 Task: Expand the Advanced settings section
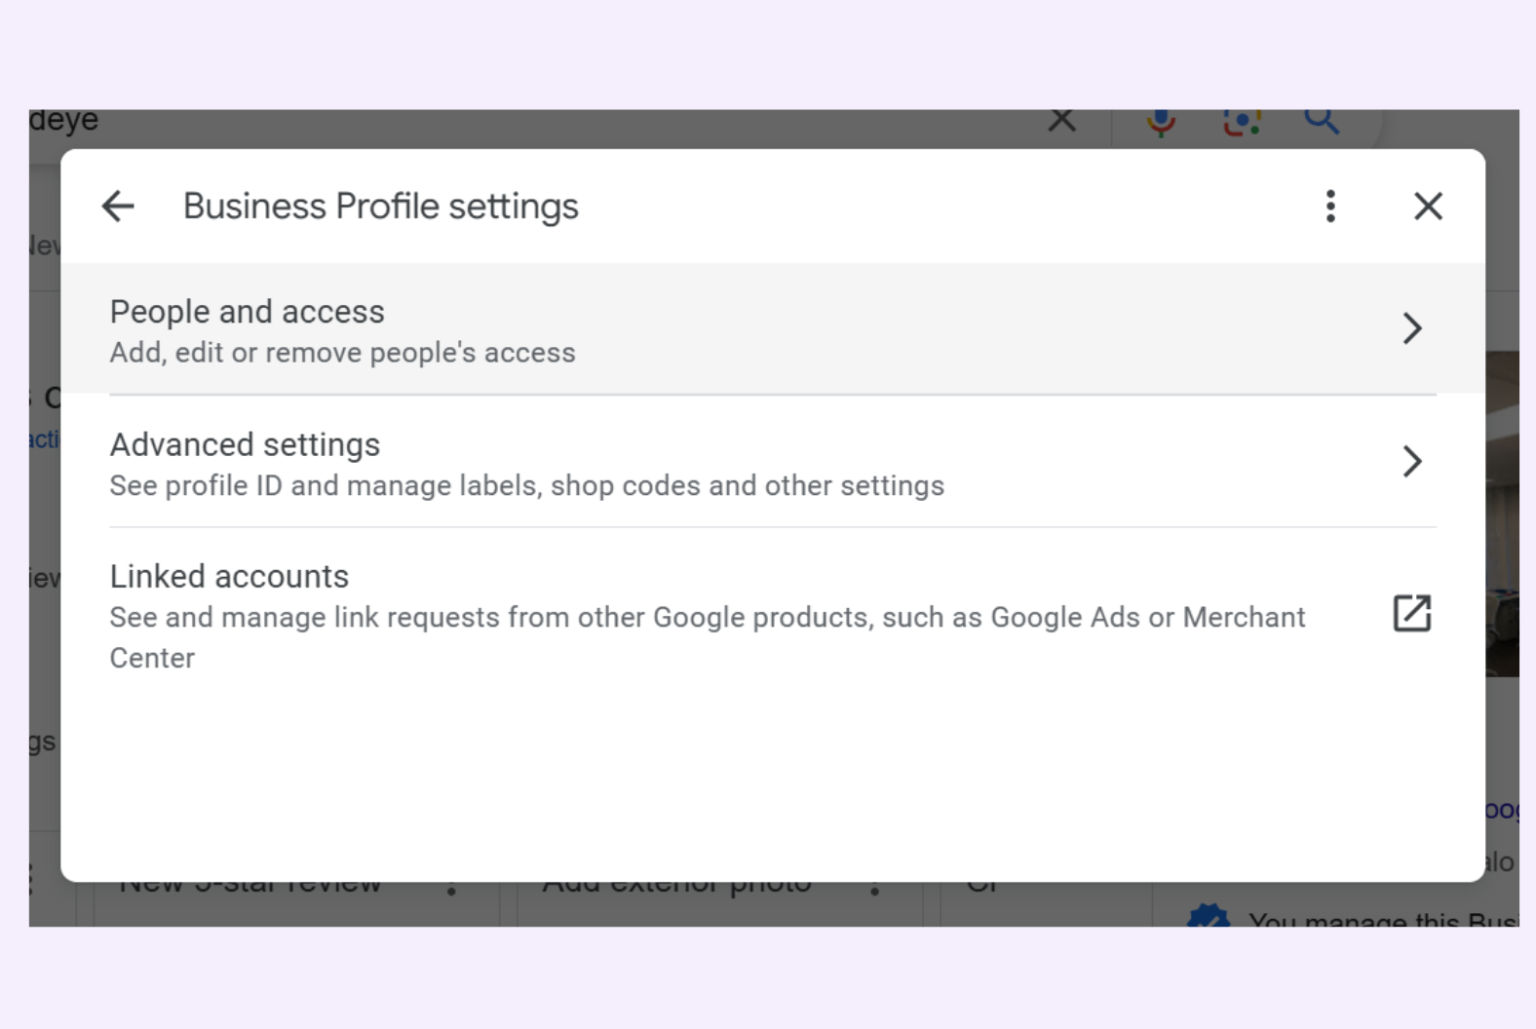[x=1412, y=461]
